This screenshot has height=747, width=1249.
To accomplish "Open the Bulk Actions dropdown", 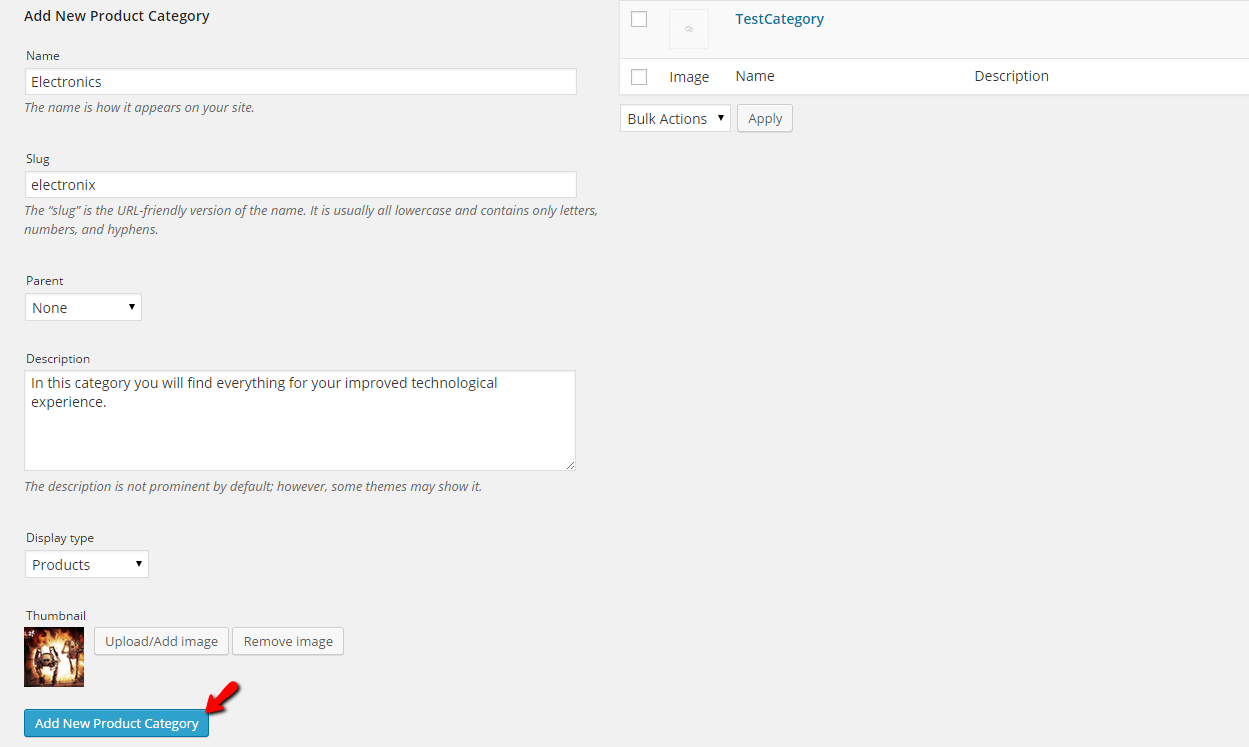I will (674, 118).
